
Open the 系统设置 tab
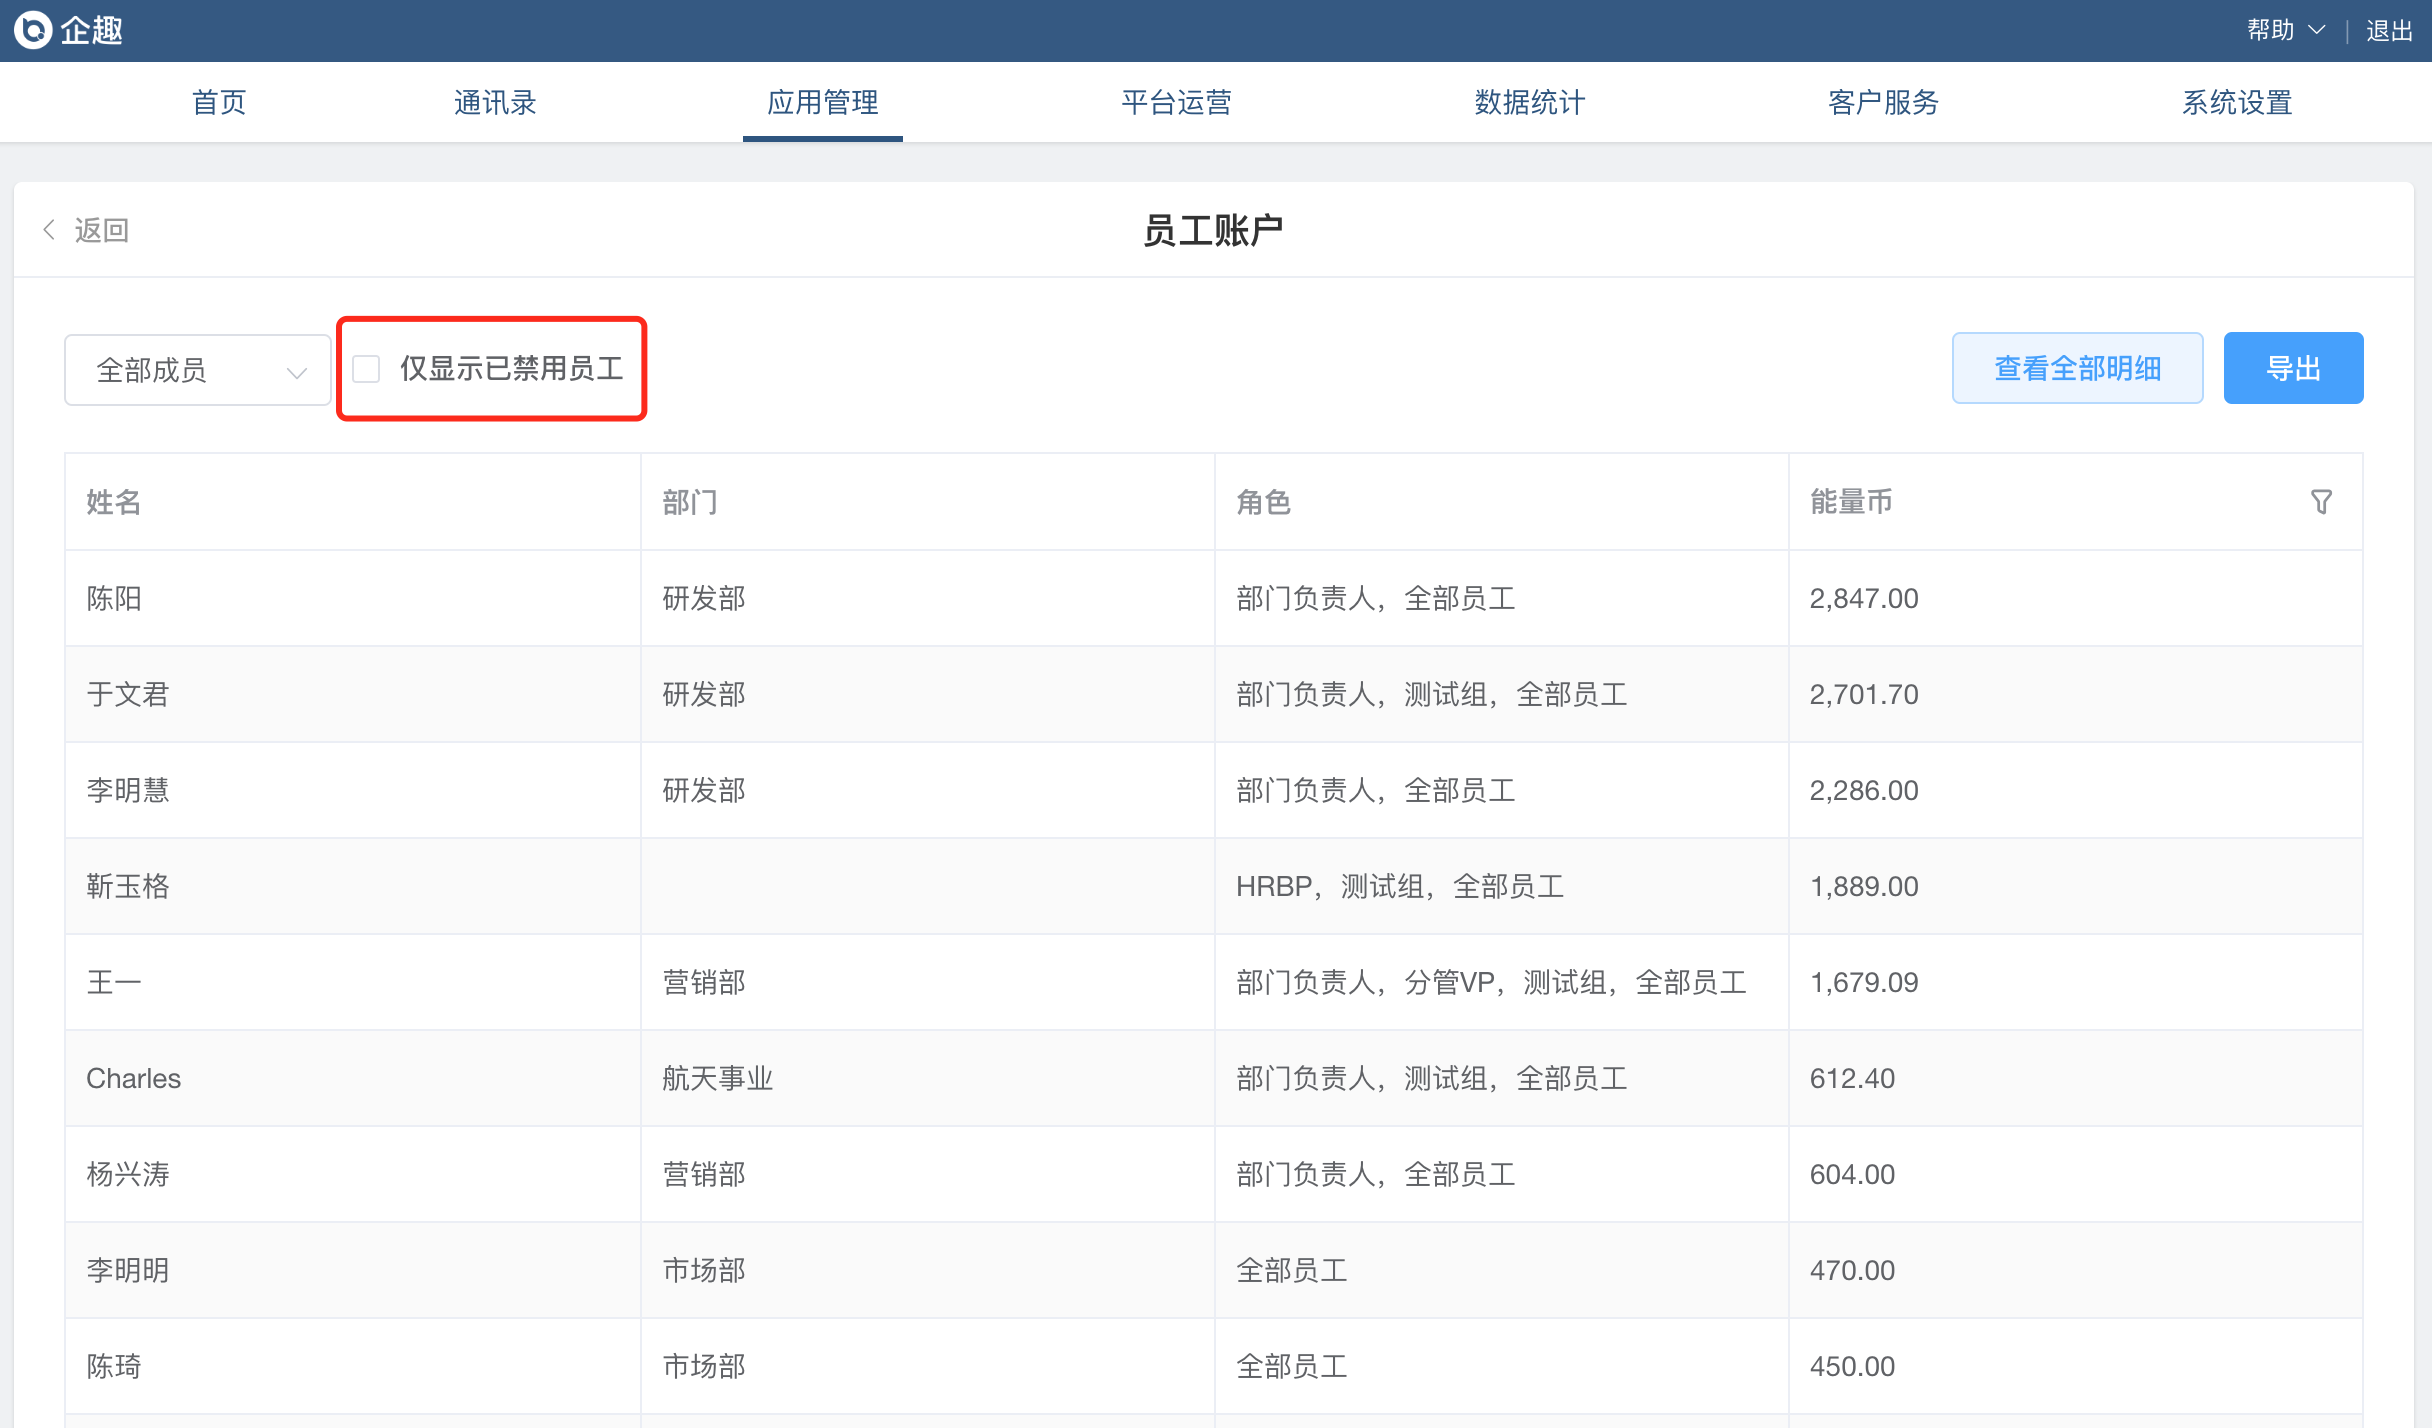click(2237, 102)
